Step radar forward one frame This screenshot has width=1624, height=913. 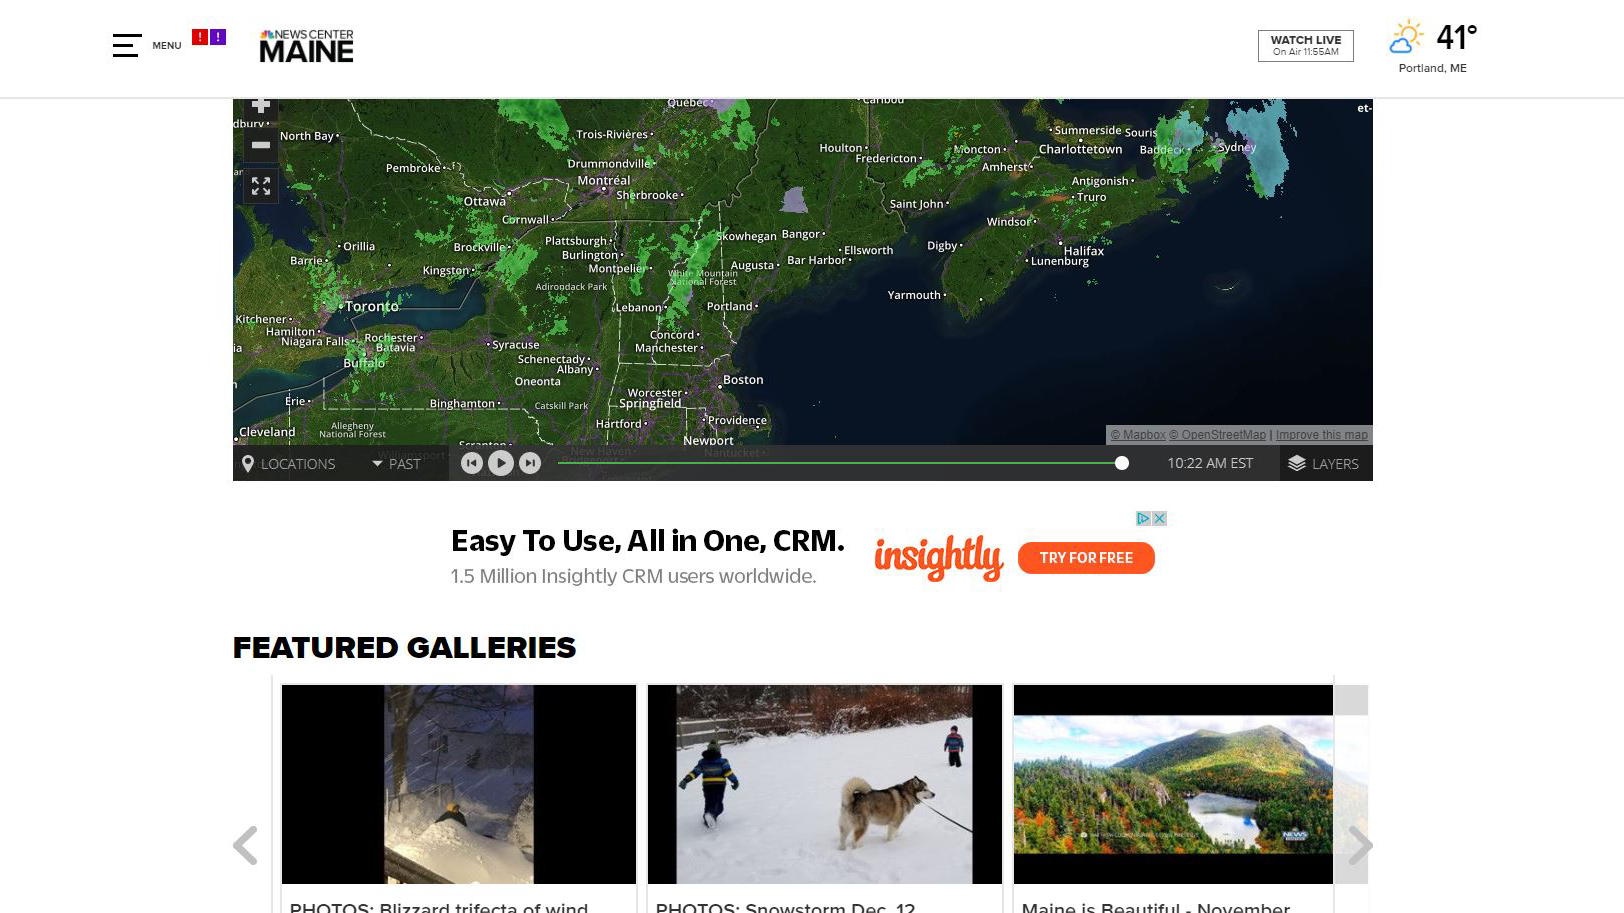click(530, 463)
